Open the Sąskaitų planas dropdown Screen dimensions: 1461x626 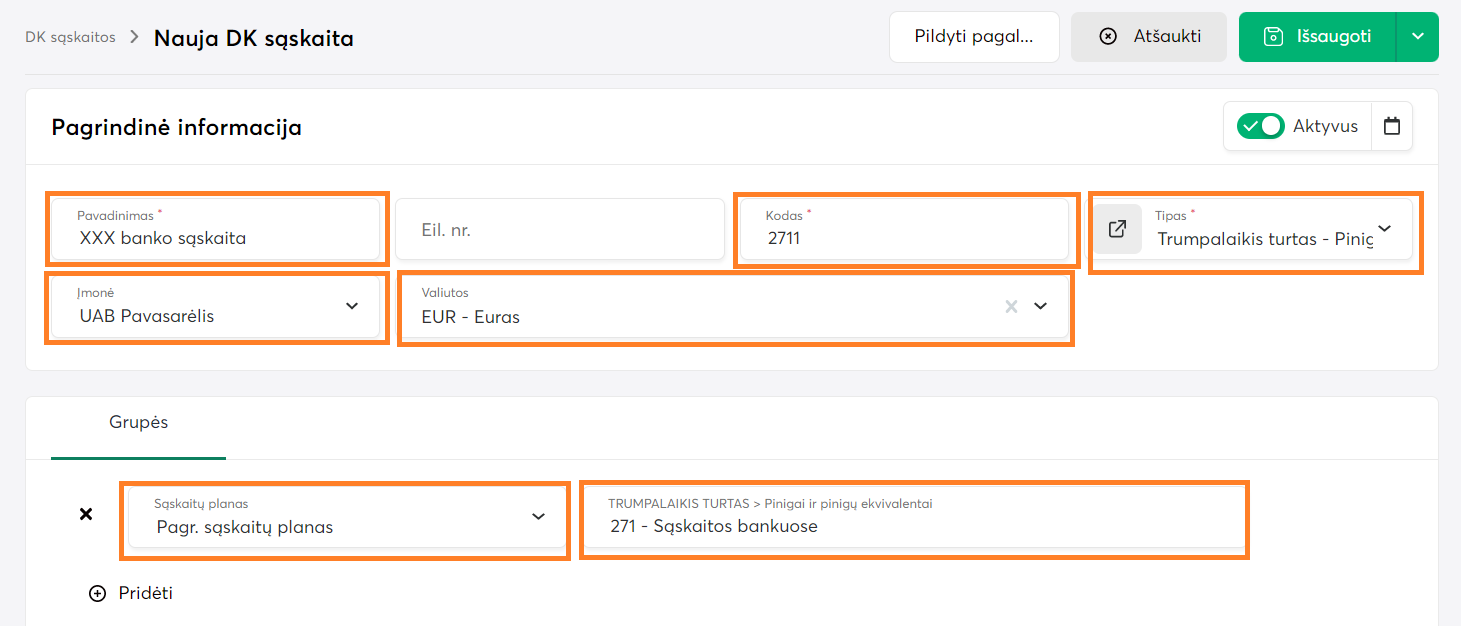538,516
